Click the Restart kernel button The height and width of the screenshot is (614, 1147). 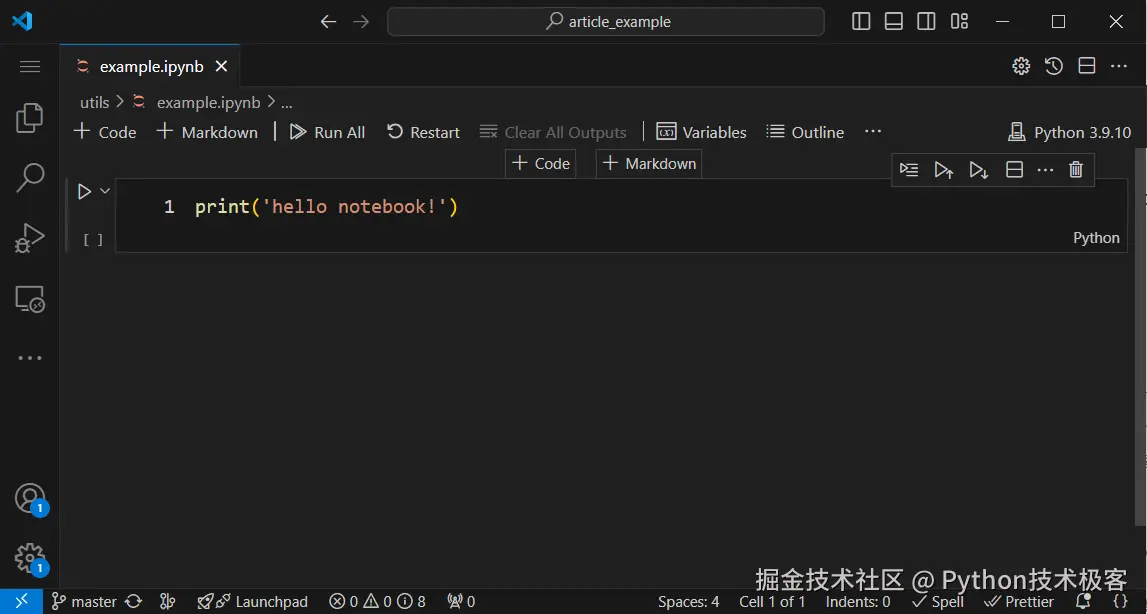coord(423,132)
